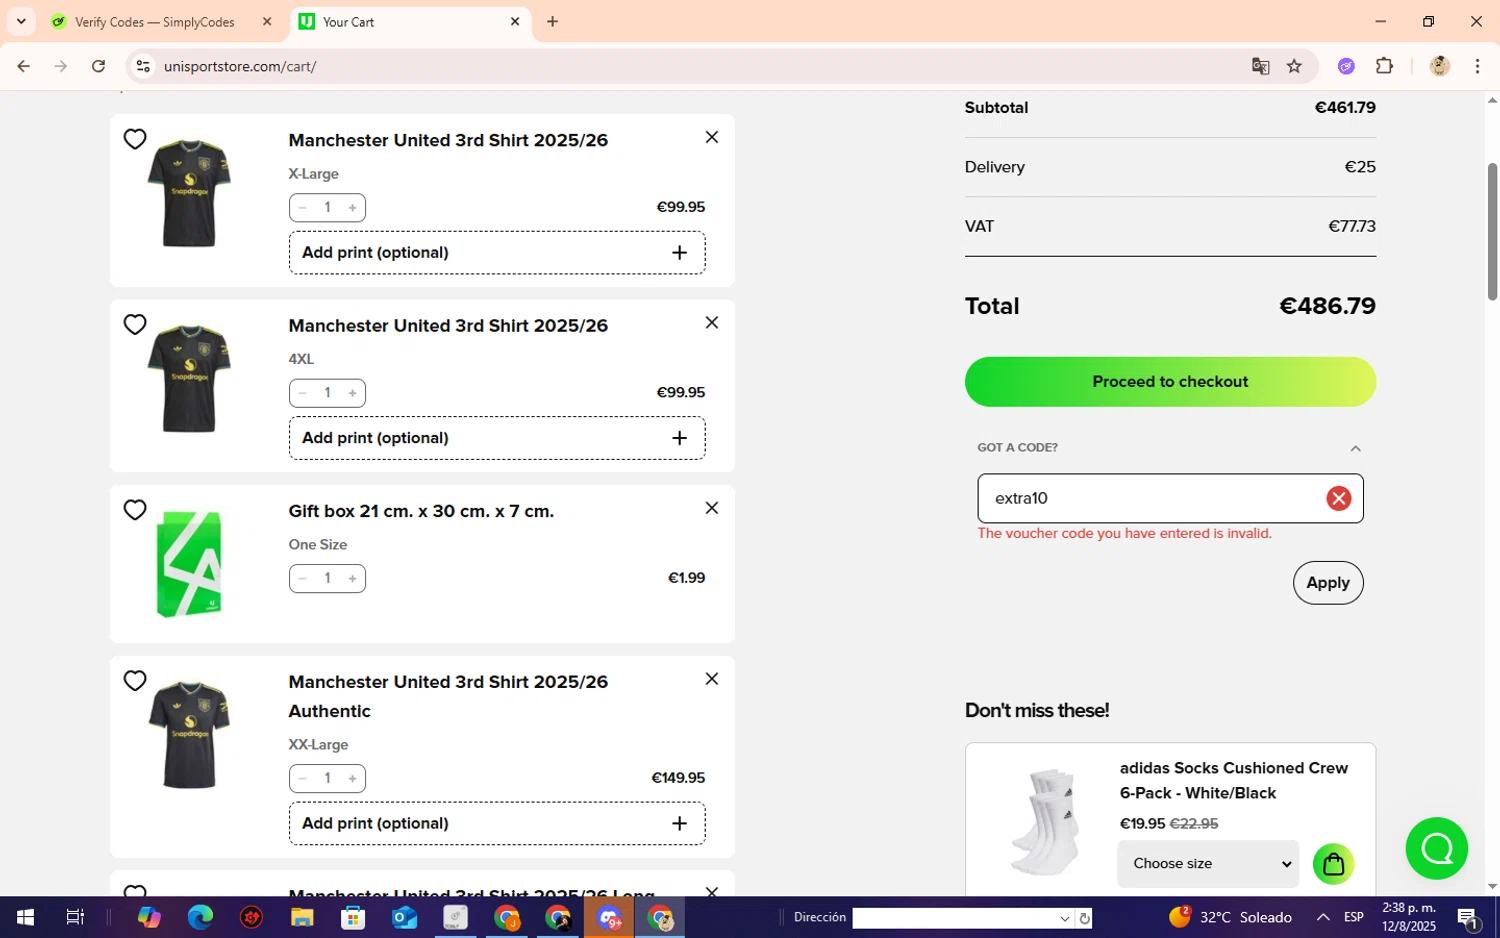This screenshot has width=1500, height=938.
Task: Remove the Gift box from cart
Action: pyautogui.click(x=712, y=508)
